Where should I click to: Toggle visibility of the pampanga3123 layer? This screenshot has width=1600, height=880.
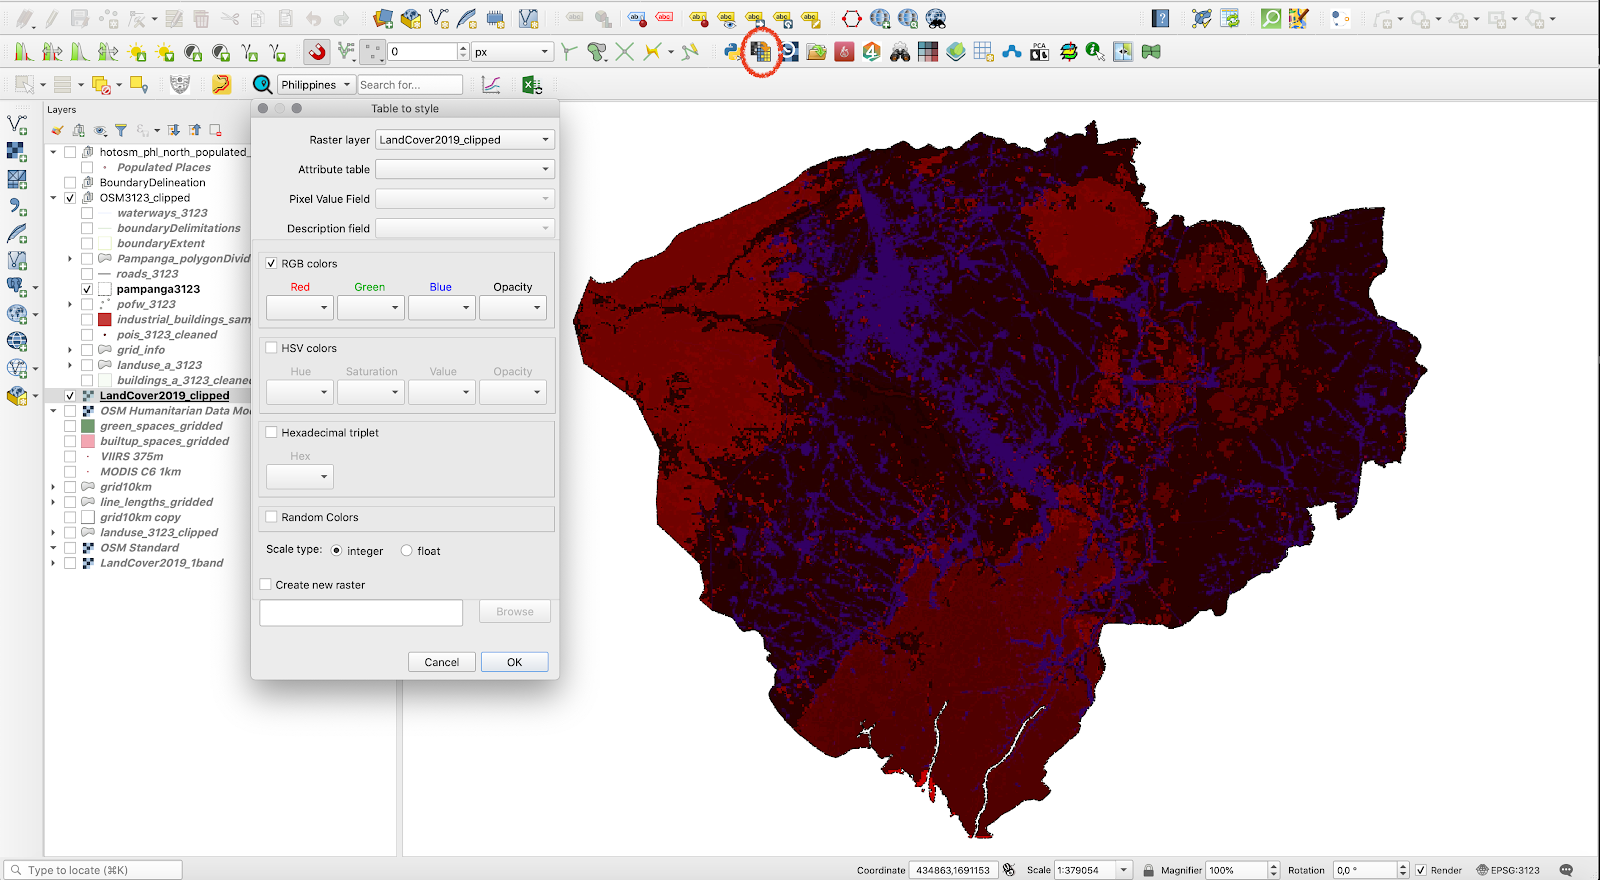point(87,289)
